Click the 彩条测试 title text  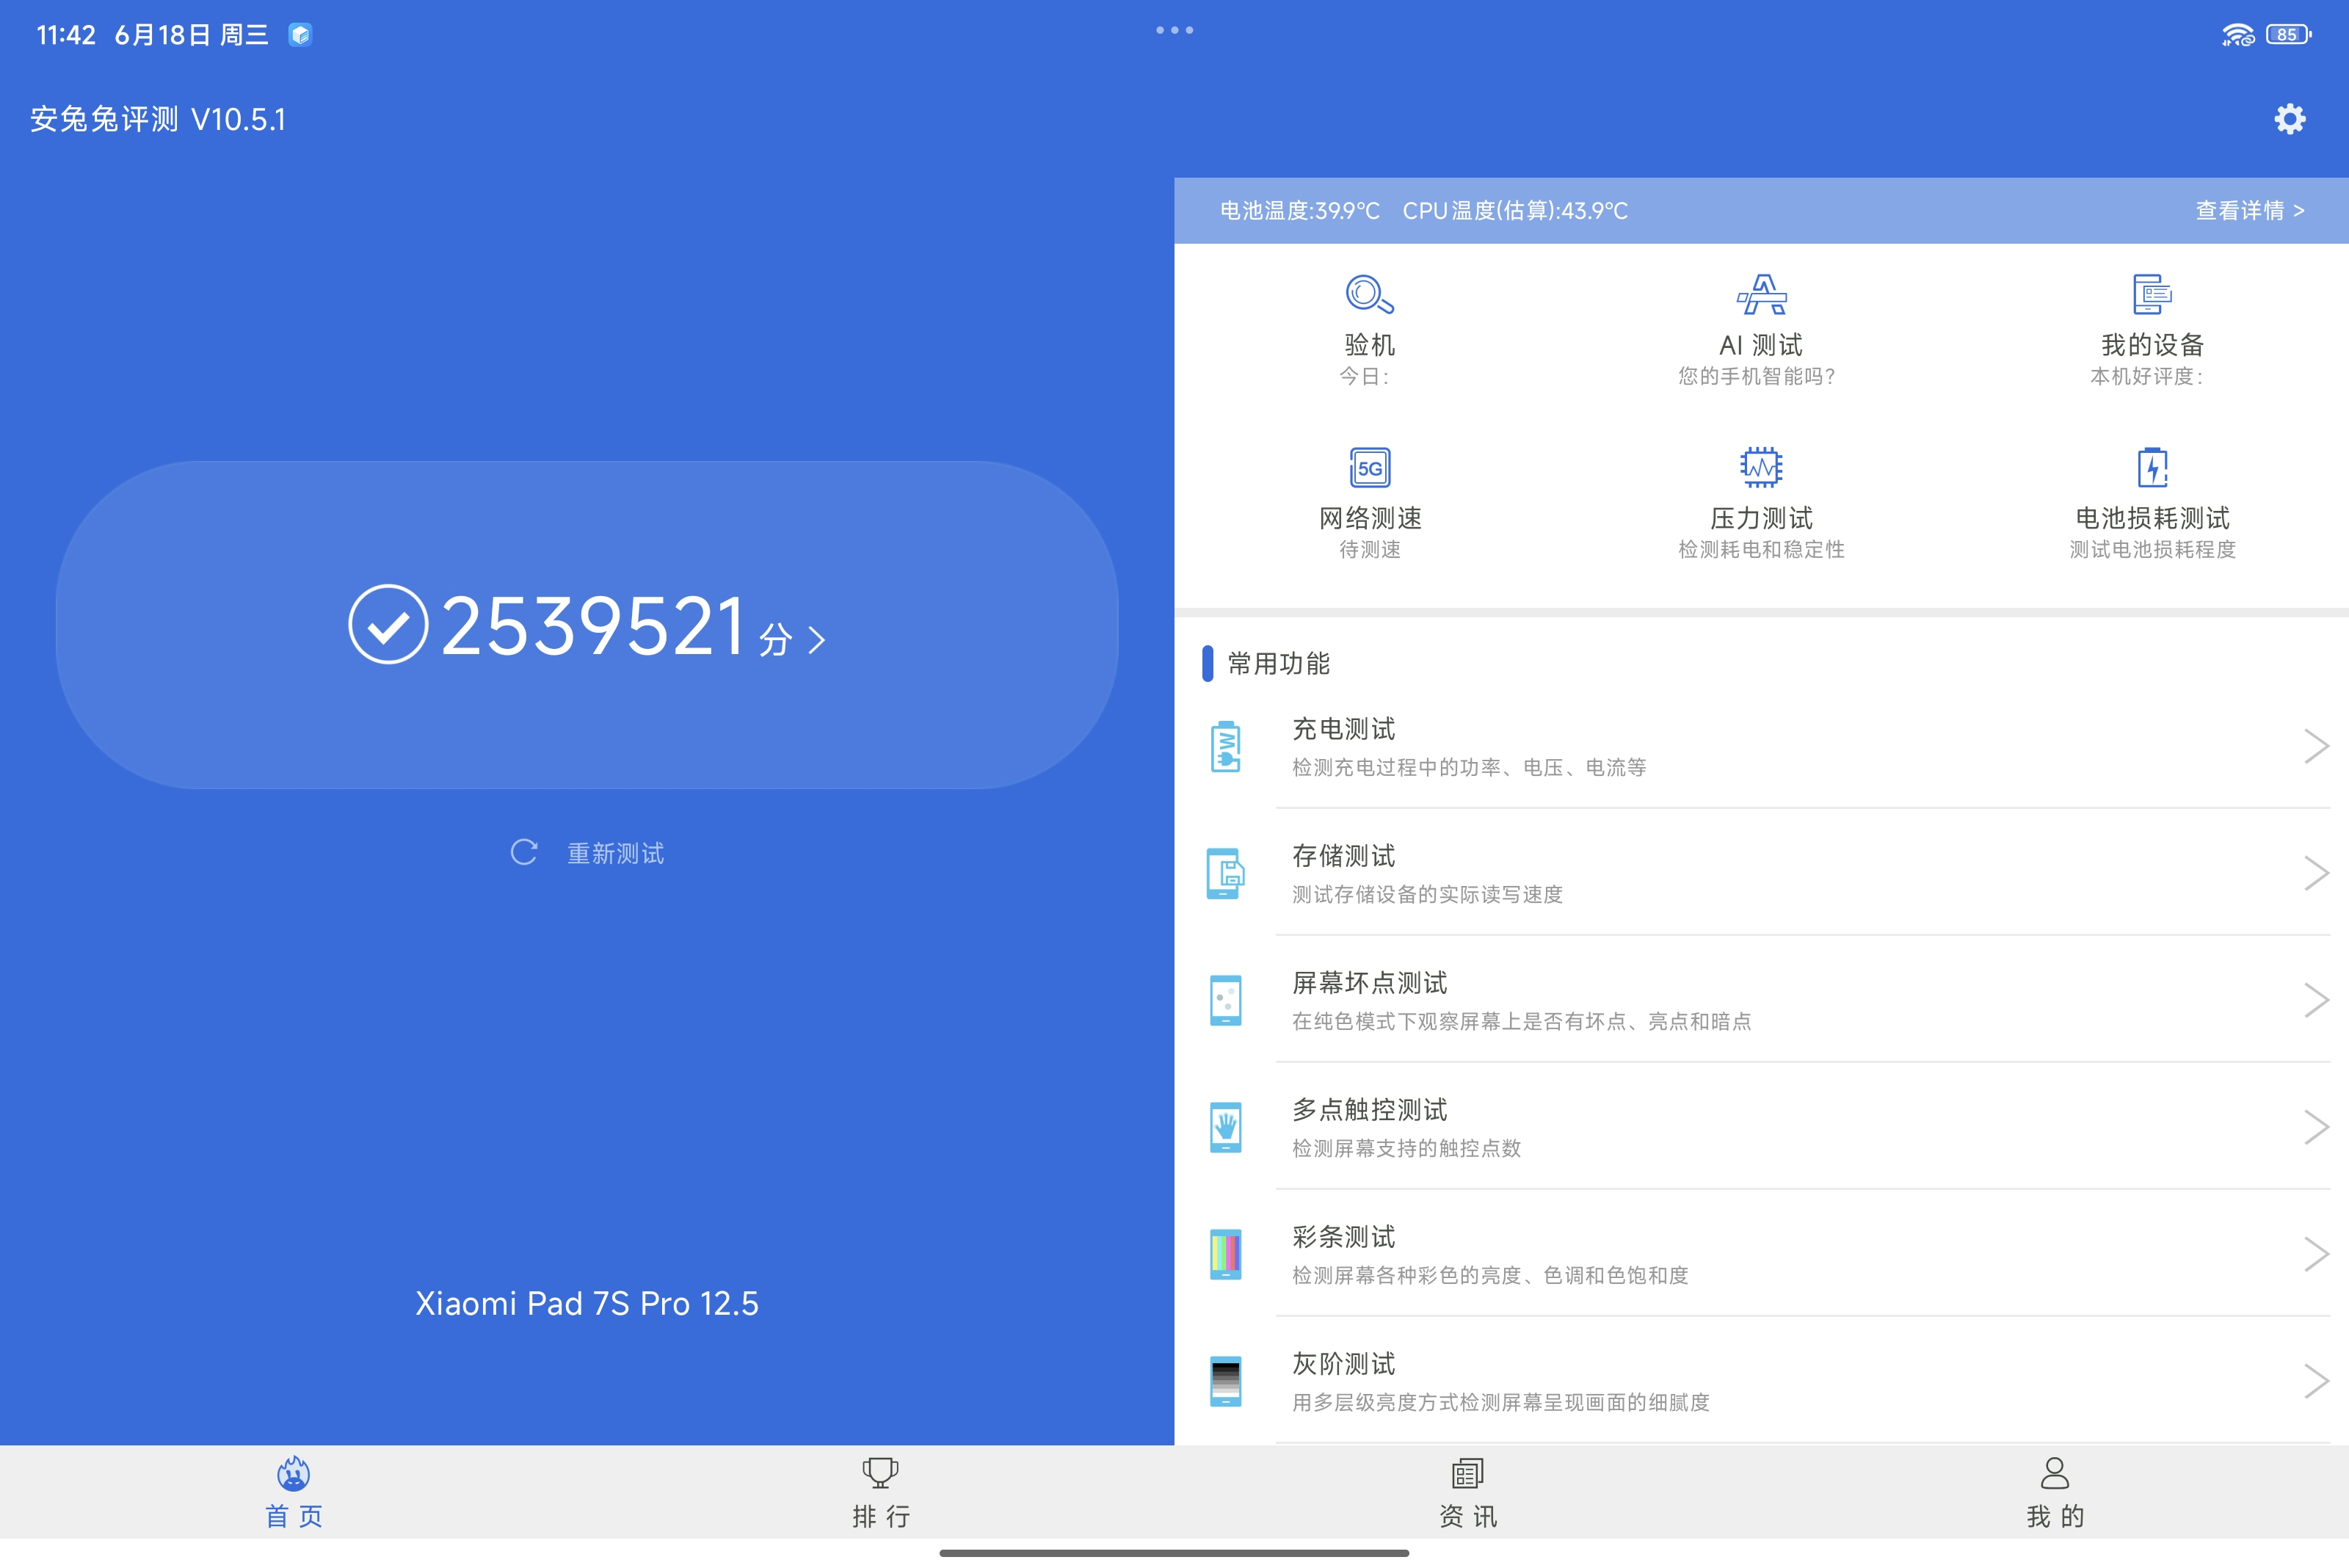(1343, 1237)
